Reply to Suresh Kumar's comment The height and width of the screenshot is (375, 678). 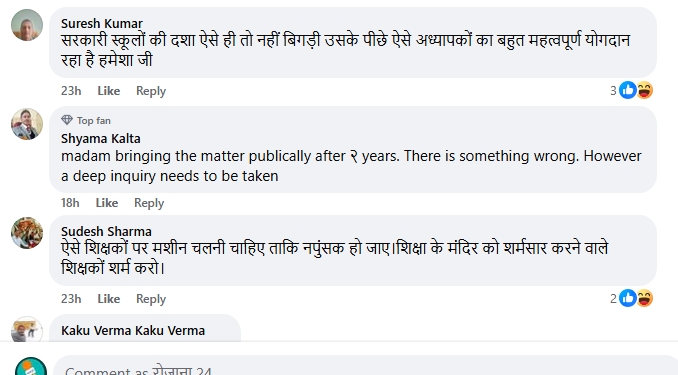(x=151, y=91)
